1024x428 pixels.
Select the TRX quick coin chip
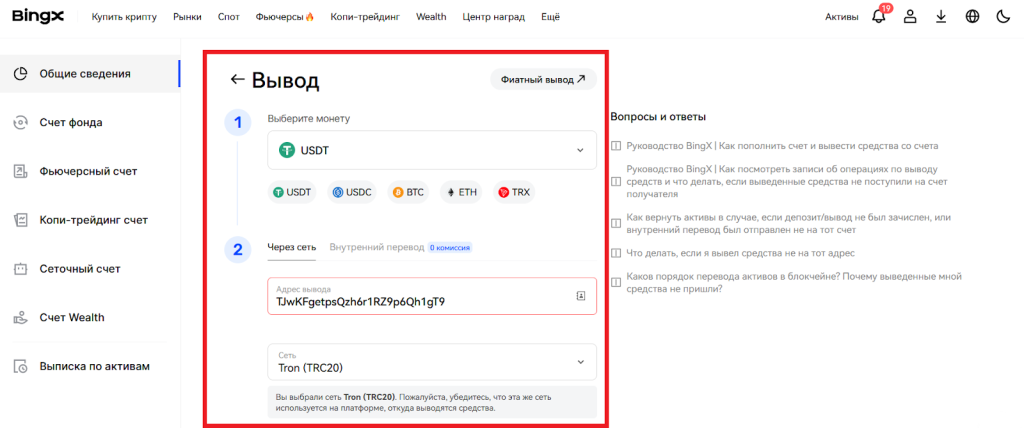(x=514, y=193)
